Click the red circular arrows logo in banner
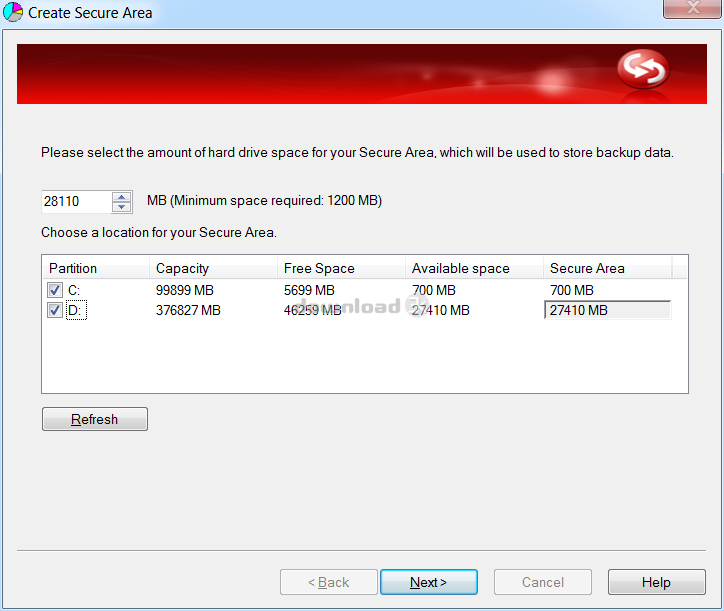 coord(643,69)
